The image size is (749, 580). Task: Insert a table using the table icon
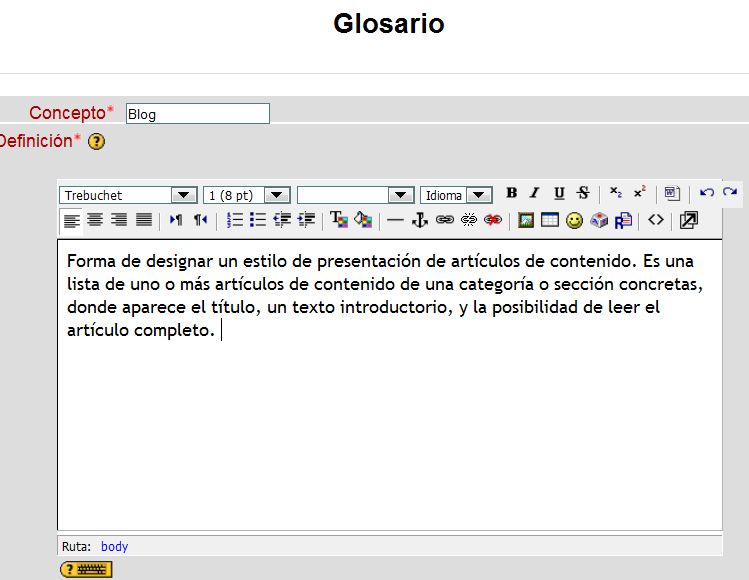(550, 220)
